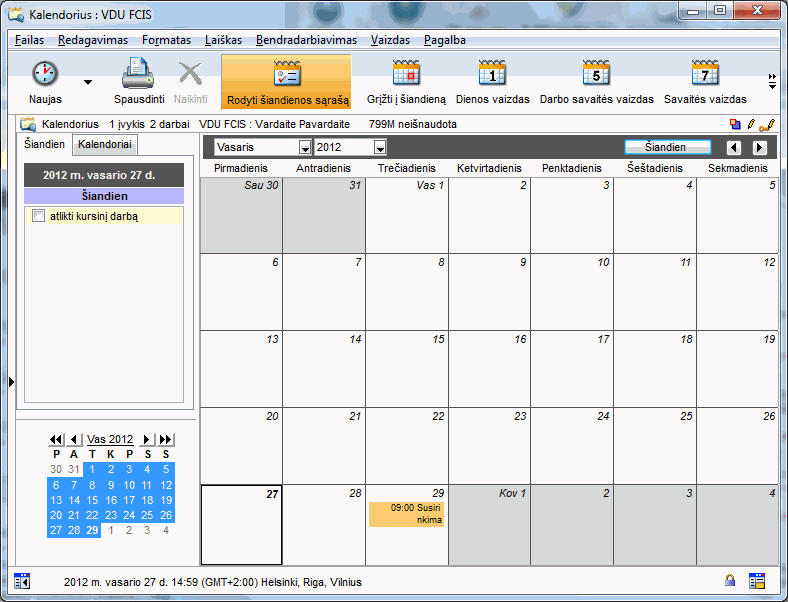Switch to Darbo savaitės vaizdas

[x=596, y=75]
